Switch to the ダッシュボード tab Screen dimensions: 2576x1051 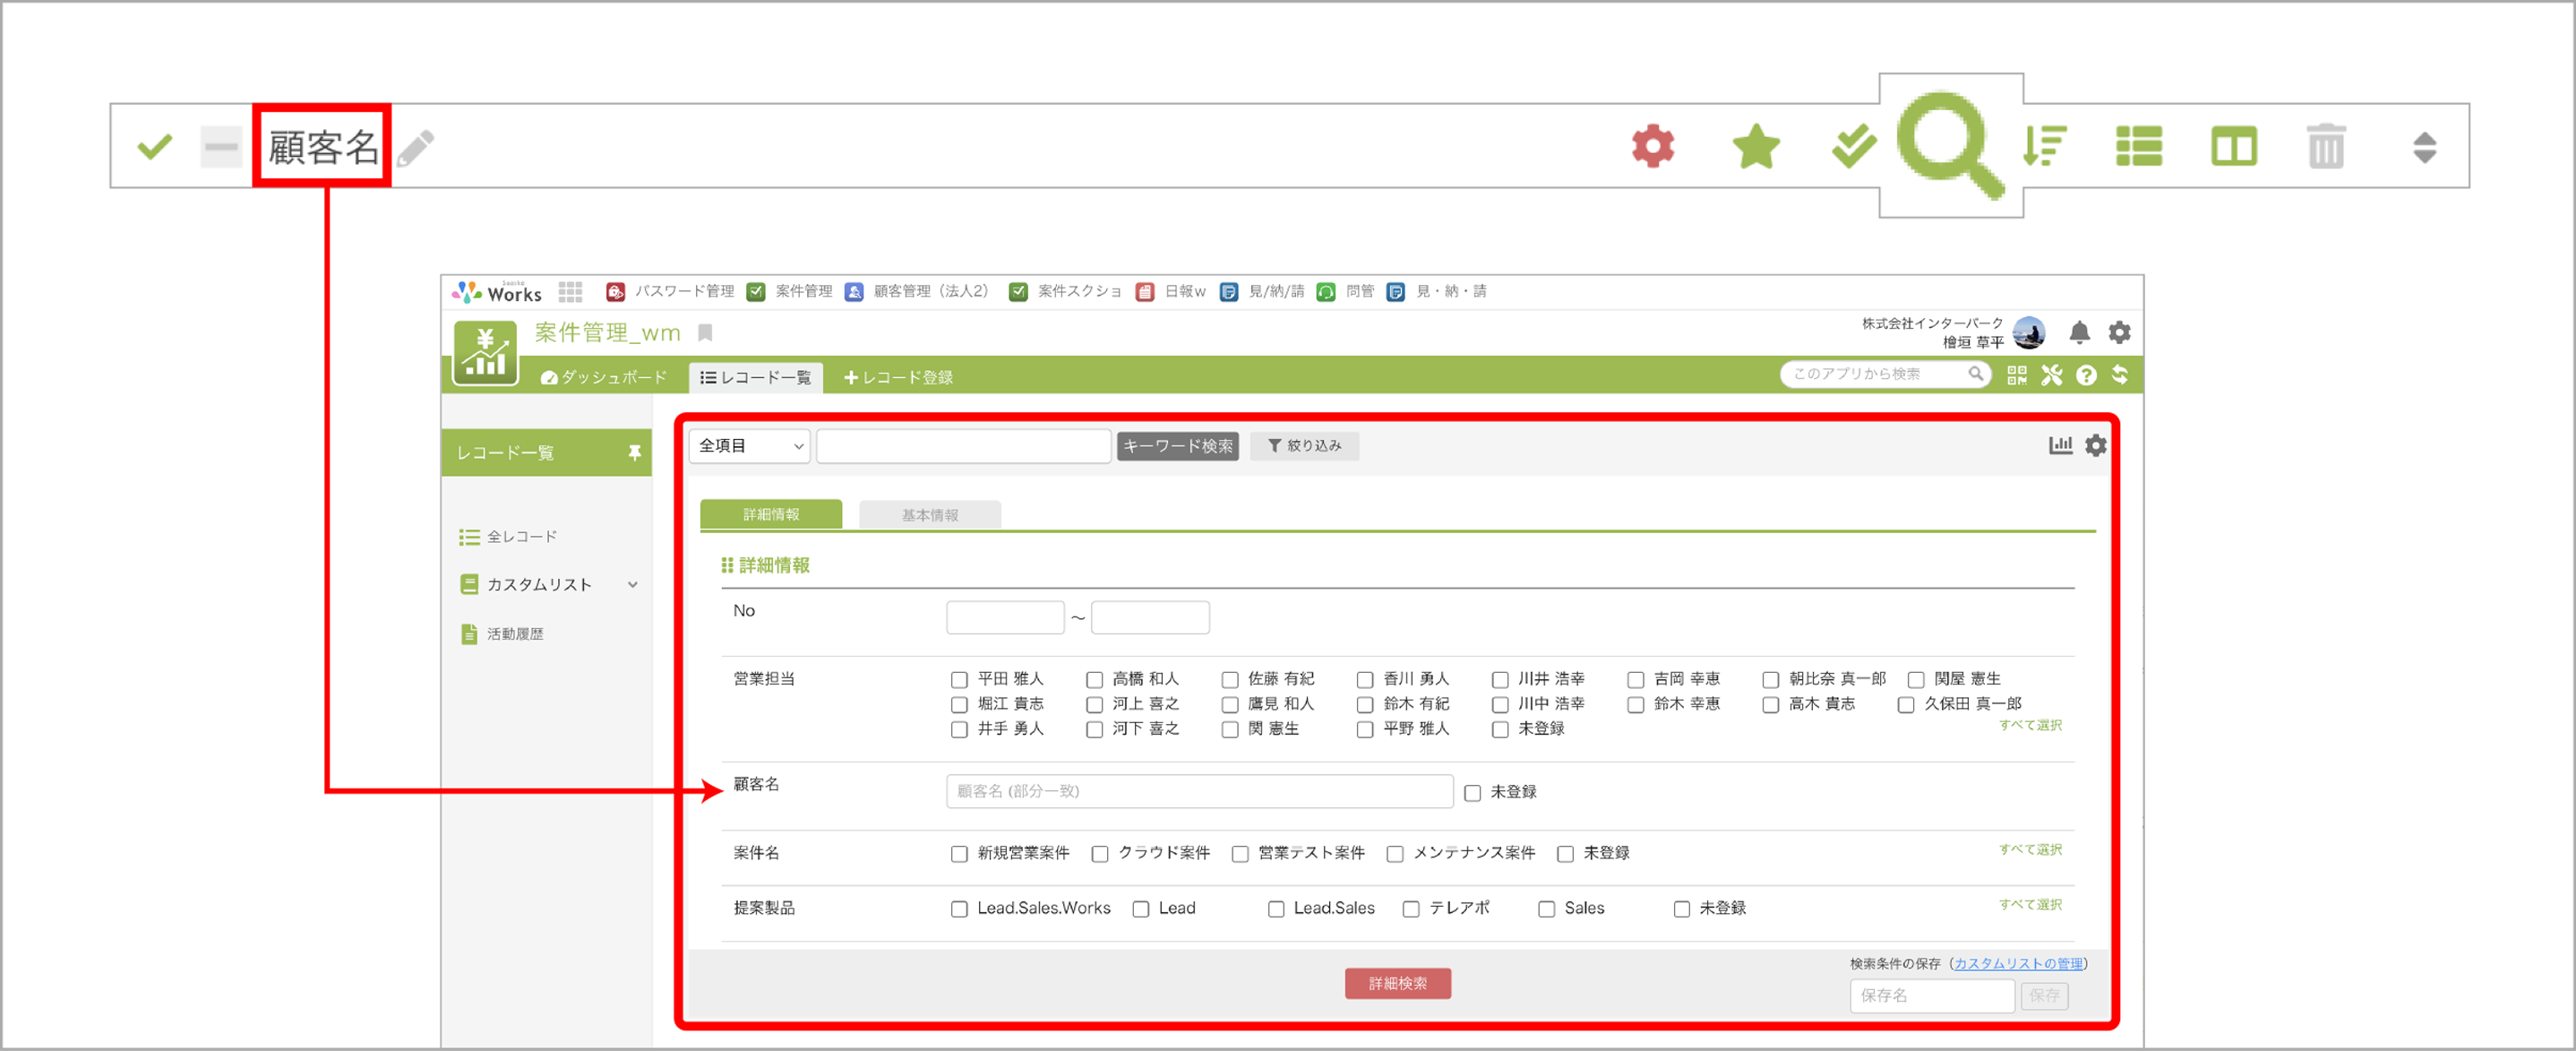(603, 377)
